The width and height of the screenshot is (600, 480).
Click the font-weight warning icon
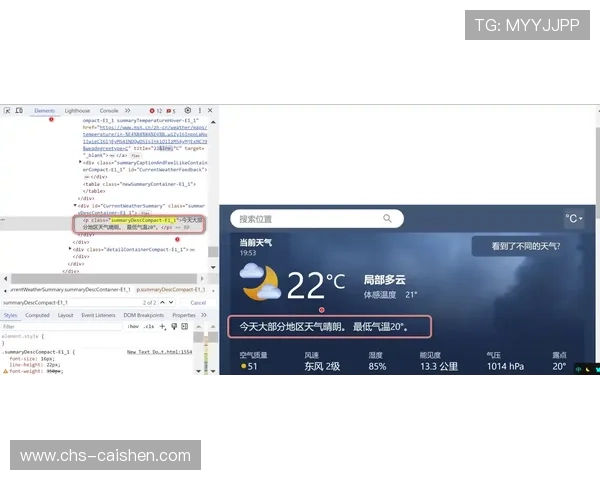(x=5, y=371)
